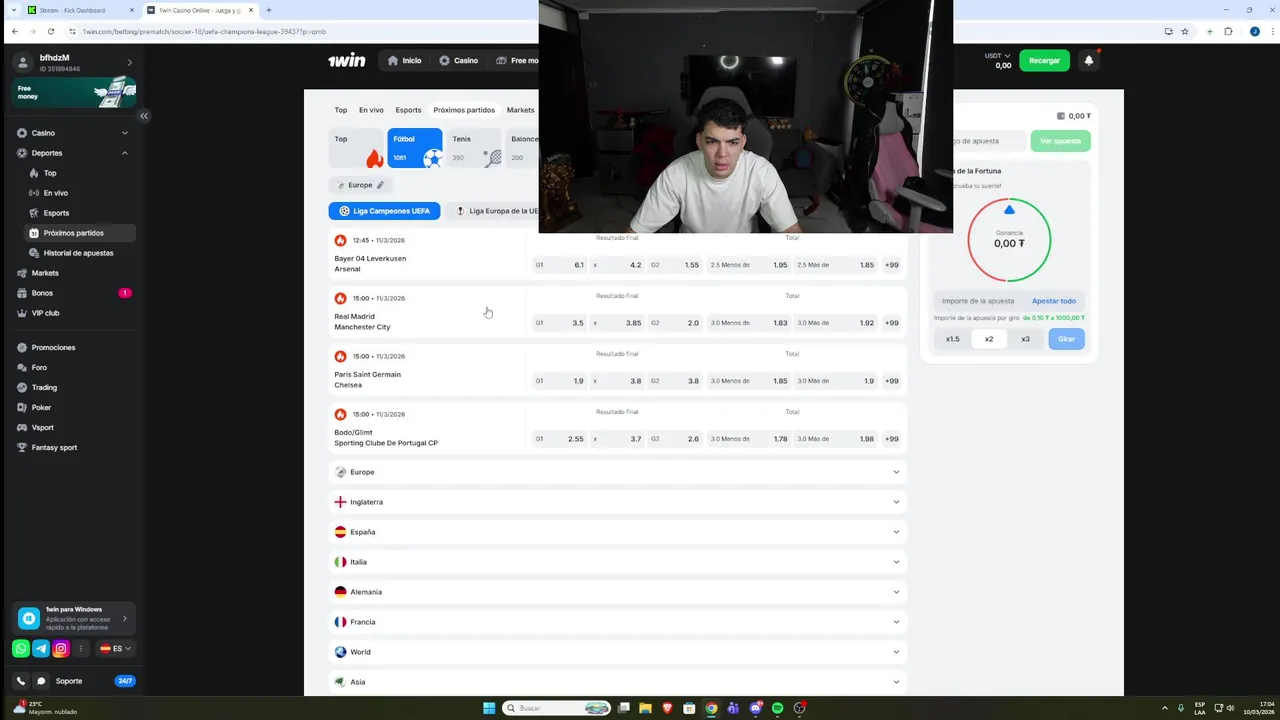Open the notifications bell icon
The image size is (1280, 720).
[1089, 60]
